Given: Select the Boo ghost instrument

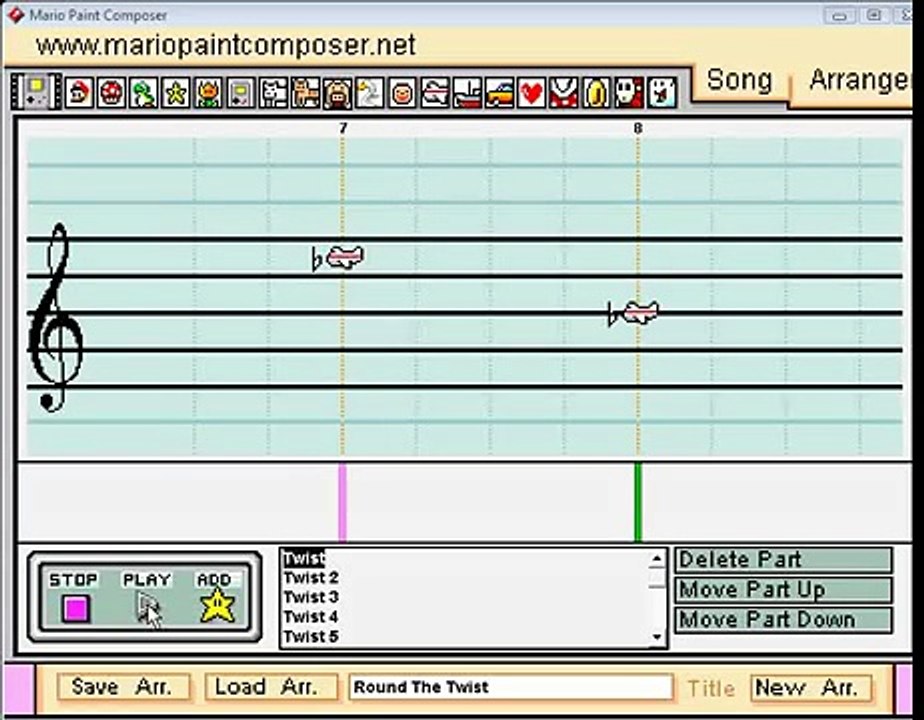Looking at the screenshot, I should [661, 93].
